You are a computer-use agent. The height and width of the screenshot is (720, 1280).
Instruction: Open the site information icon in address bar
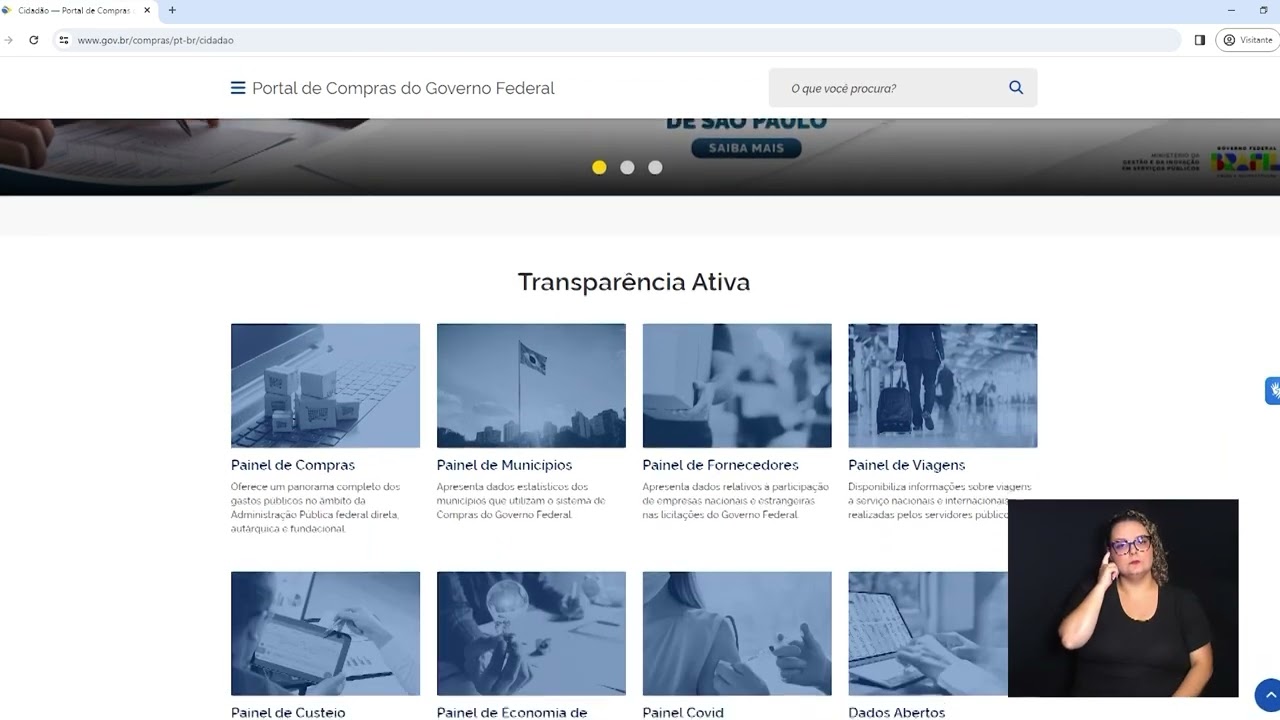pos(63,40)
